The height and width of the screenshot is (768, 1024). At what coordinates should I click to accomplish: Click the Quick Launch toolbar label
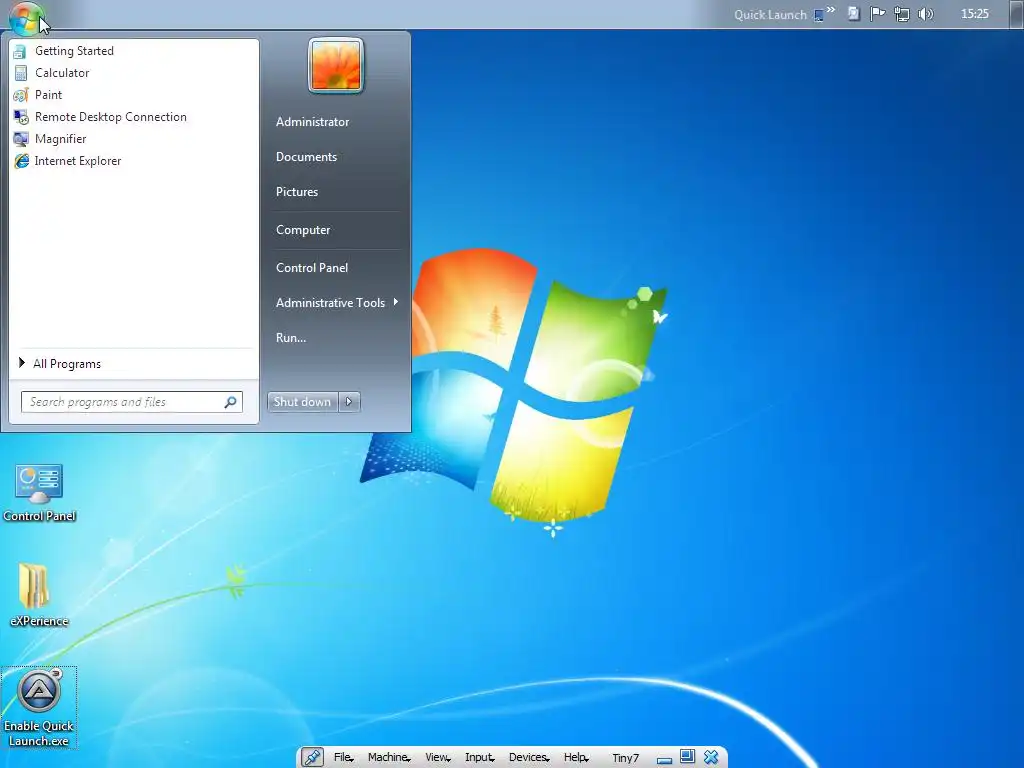[x=770, y=14]
